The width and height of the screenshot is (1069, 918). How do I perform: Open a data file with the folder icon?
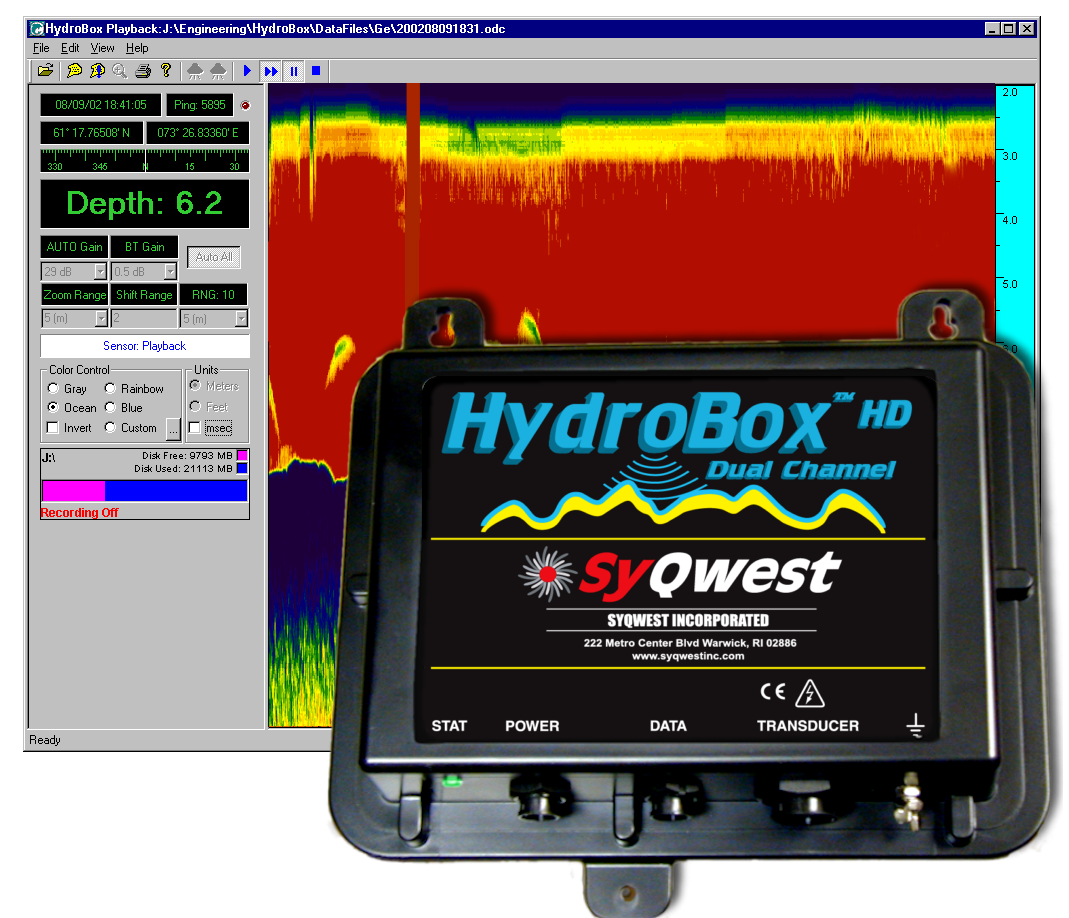pos(46,70)
